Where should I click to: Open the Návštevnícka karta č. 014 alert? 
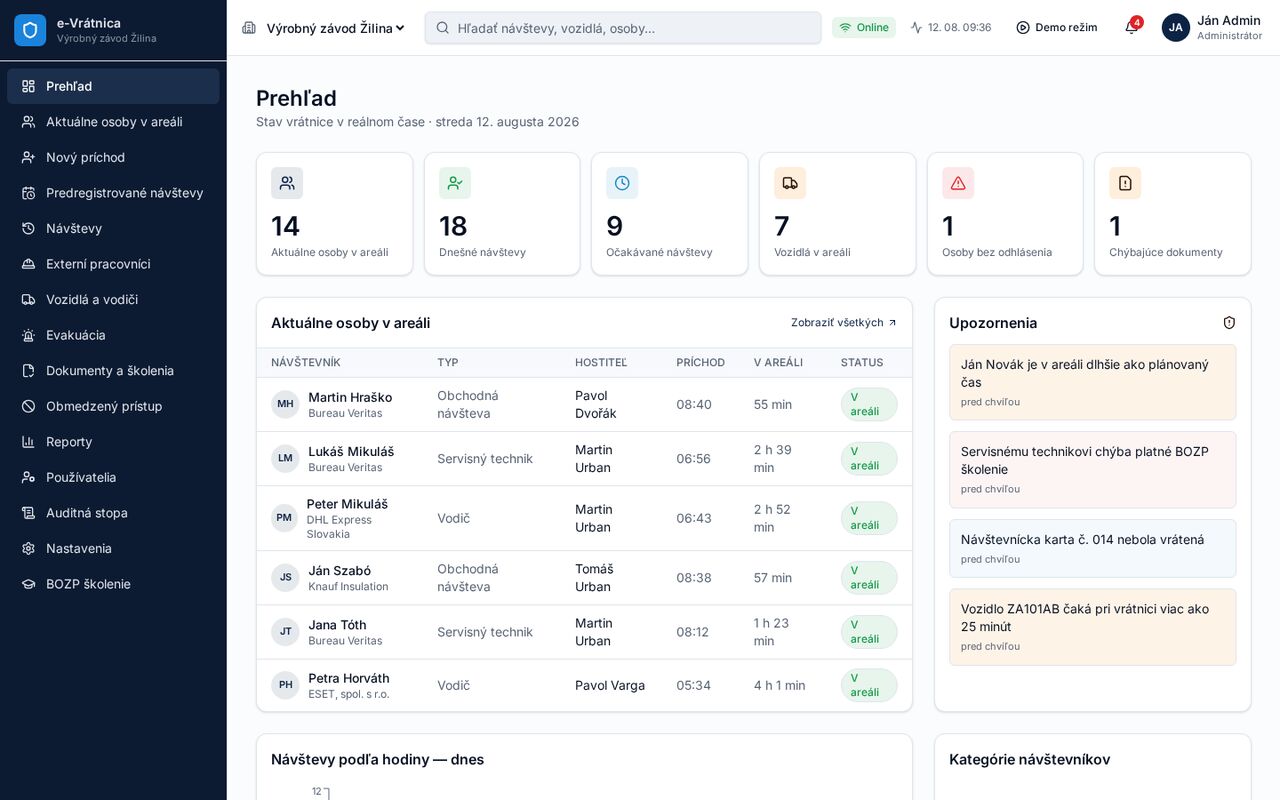click(1093, 548)
